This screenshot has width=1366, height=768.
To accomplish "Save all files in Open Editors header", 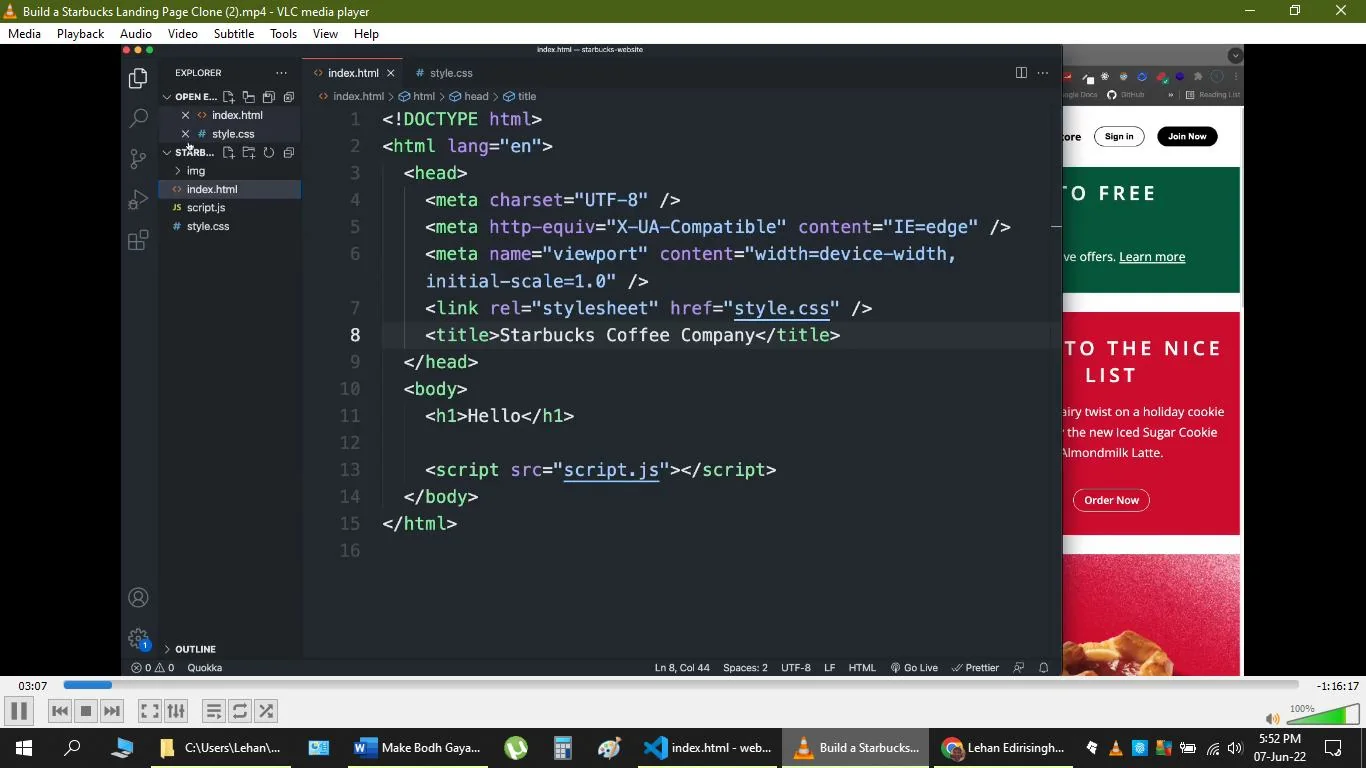I will (x=268, y=97).
